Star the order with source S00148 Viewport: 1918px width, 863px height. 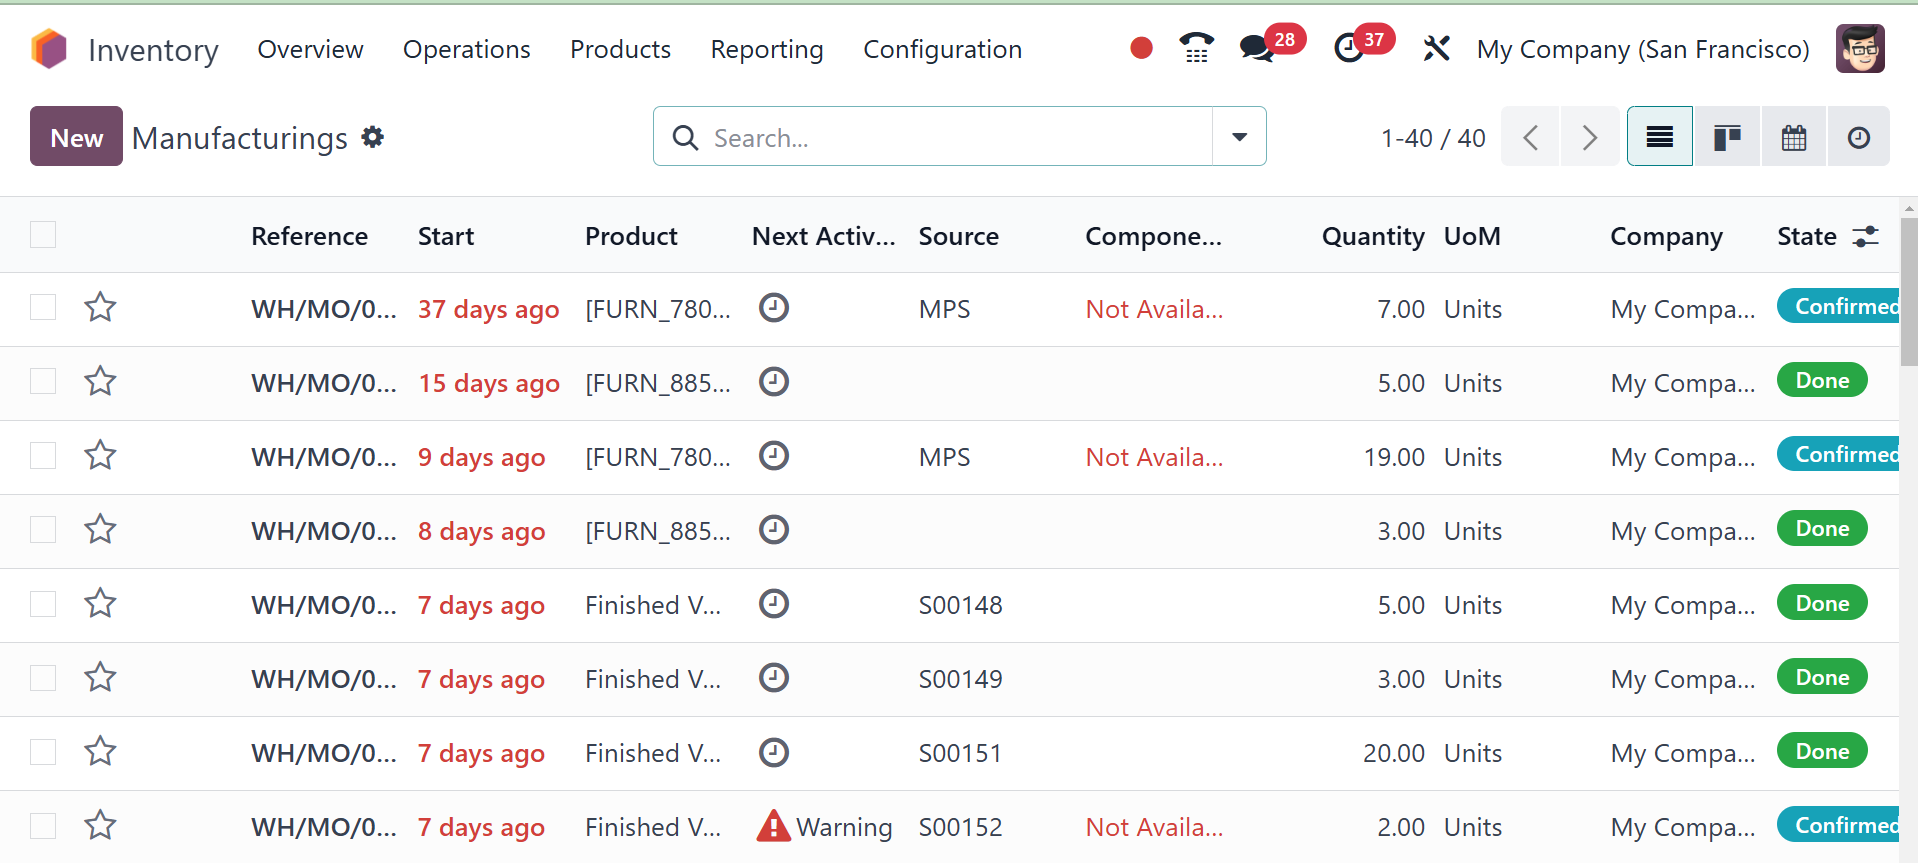pos(100,604)
